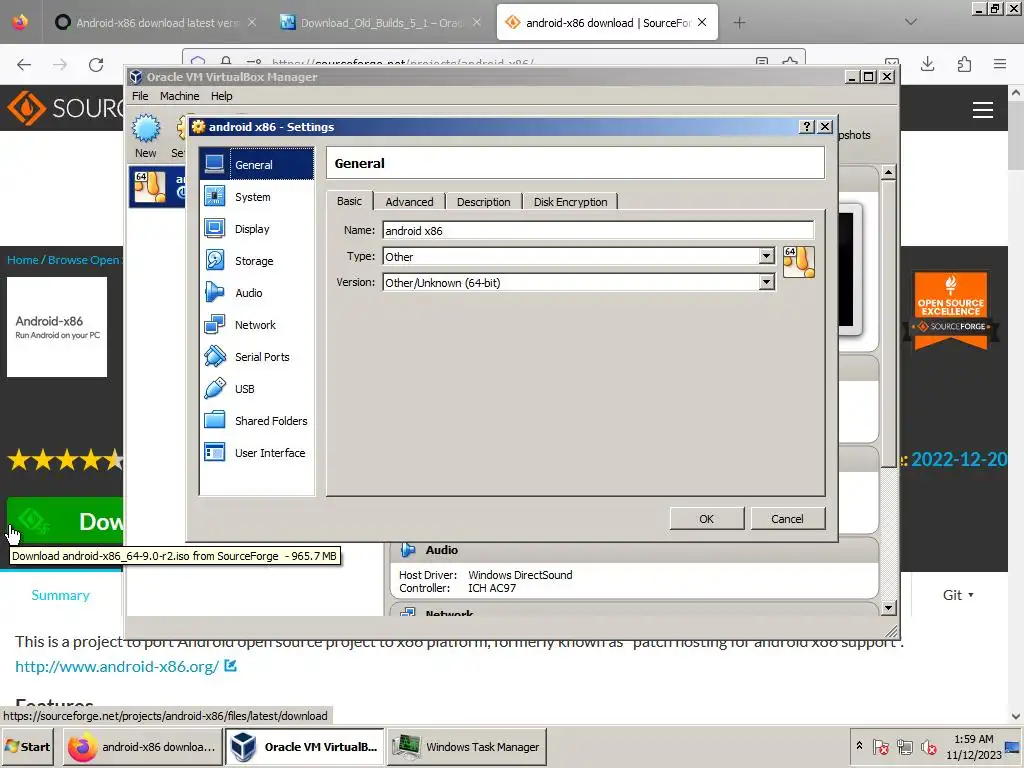Click the star rating on SourceForge page
Viewport: 1024px width, 768px height.
65,460
